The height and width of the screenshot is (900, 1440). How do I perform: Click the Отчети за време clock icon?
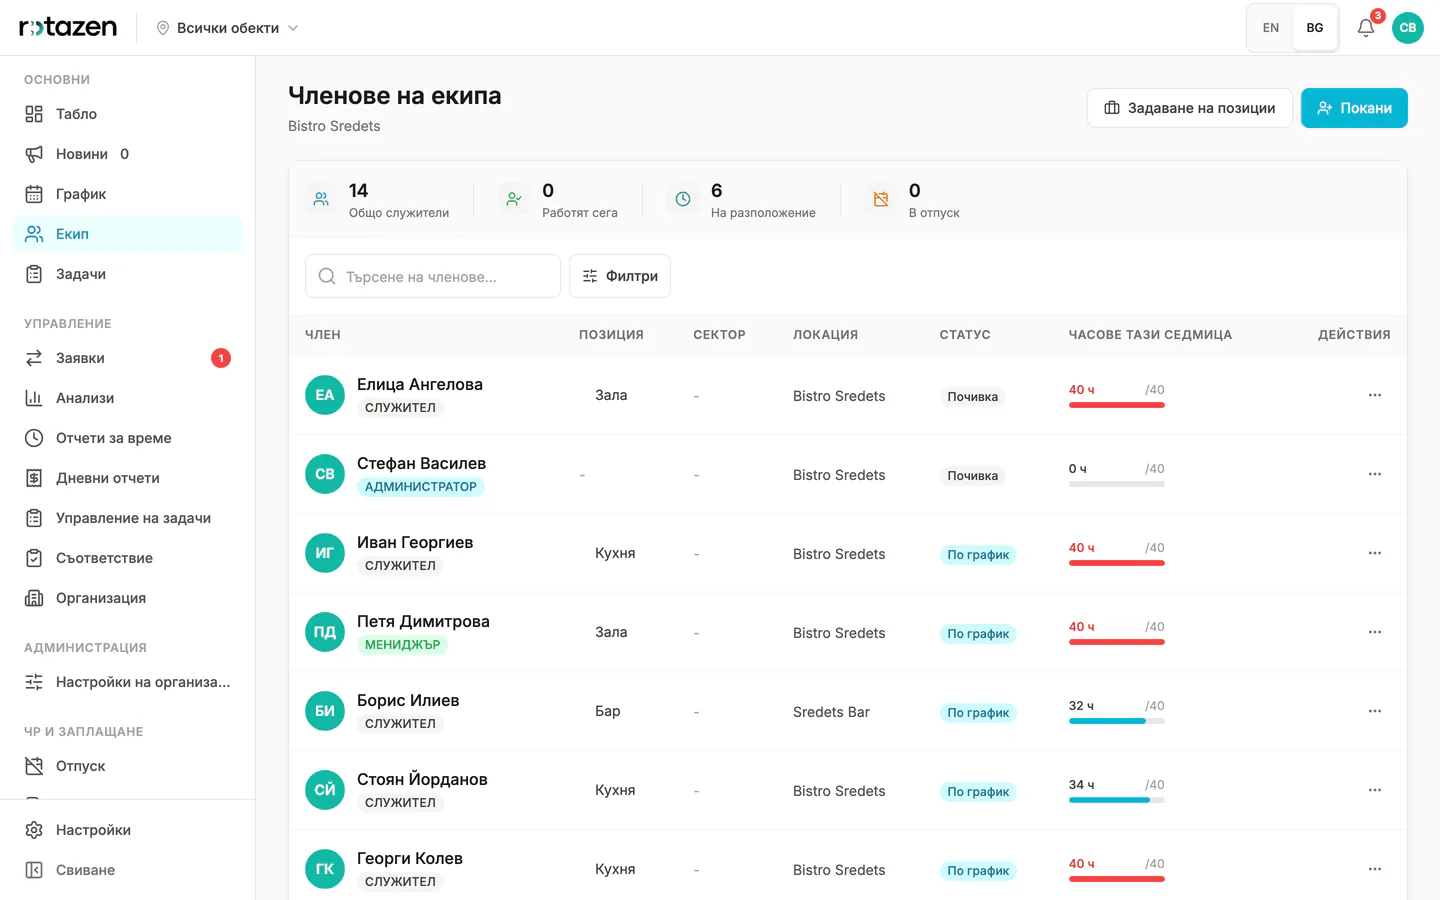pos(34,438)
